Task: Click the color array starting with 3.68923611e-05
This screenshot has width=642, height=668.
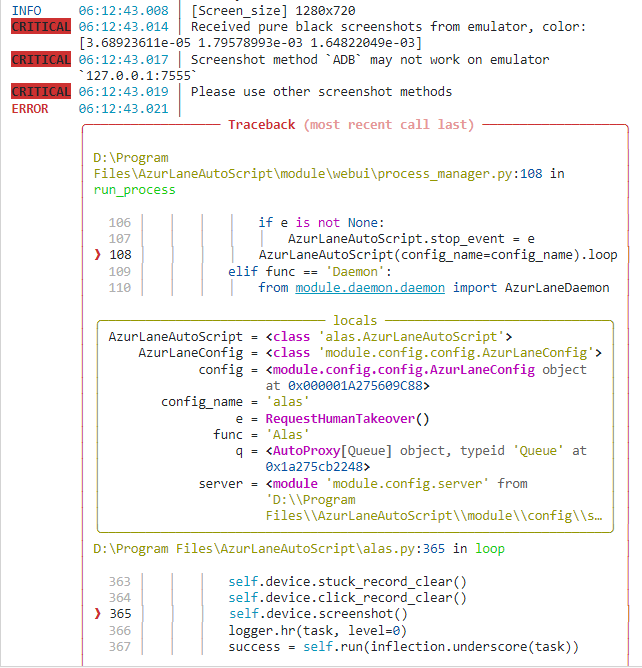Action: pos(250,43)
